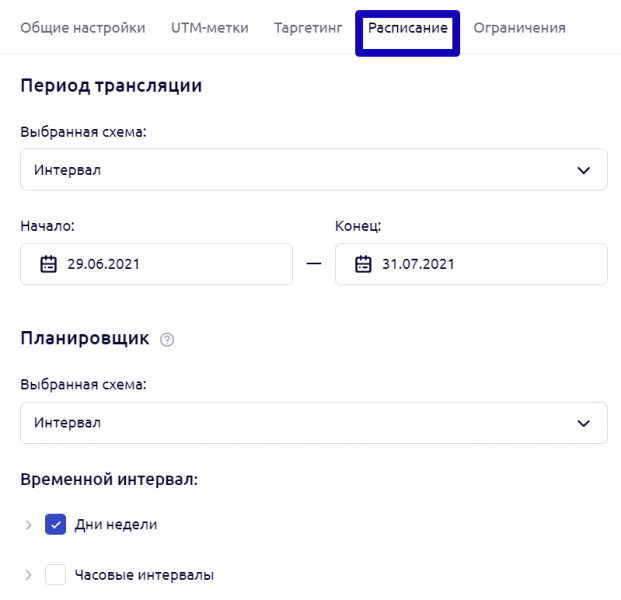The width and height of the screenshot is (621, 600).
Task: Open the help icon beside Планировщик
Action: (167, 340)
